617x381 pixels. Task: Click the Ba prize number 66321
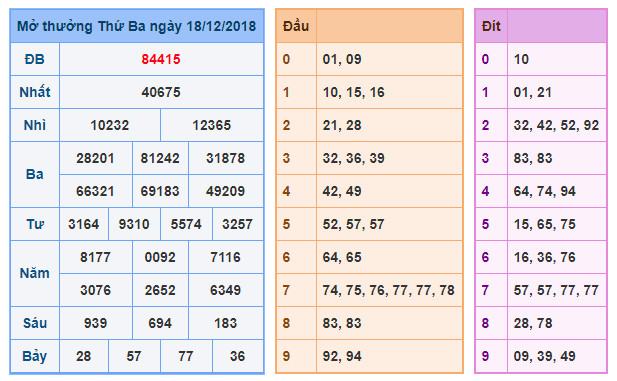tap(96, 192)
